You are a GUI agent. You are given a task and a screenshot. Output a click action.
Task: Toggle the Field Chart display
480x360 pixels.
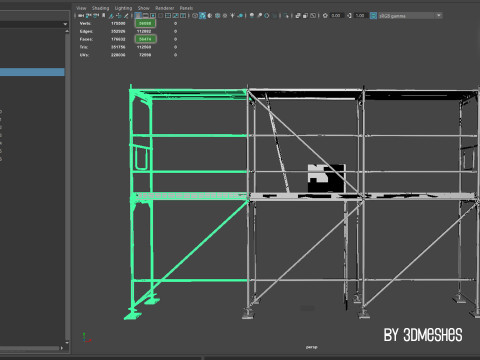click(168, 16)
